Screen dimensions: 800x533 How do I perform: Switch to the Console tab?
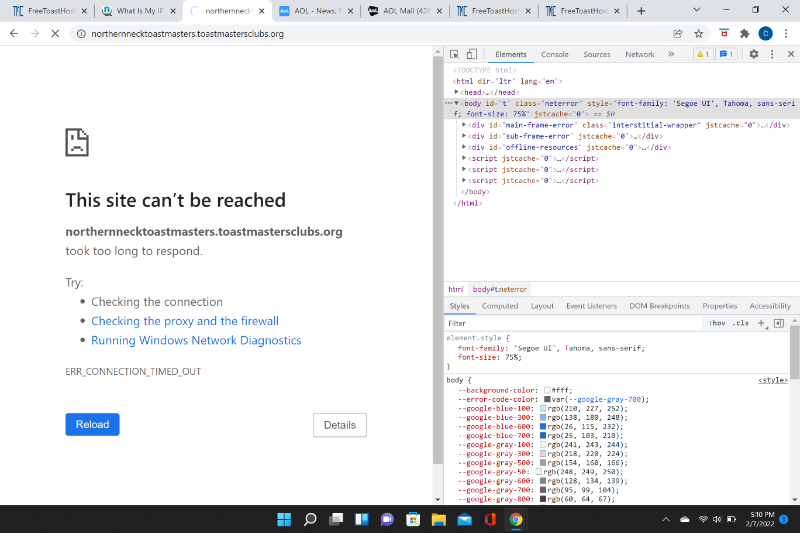(x=555, y=54)
